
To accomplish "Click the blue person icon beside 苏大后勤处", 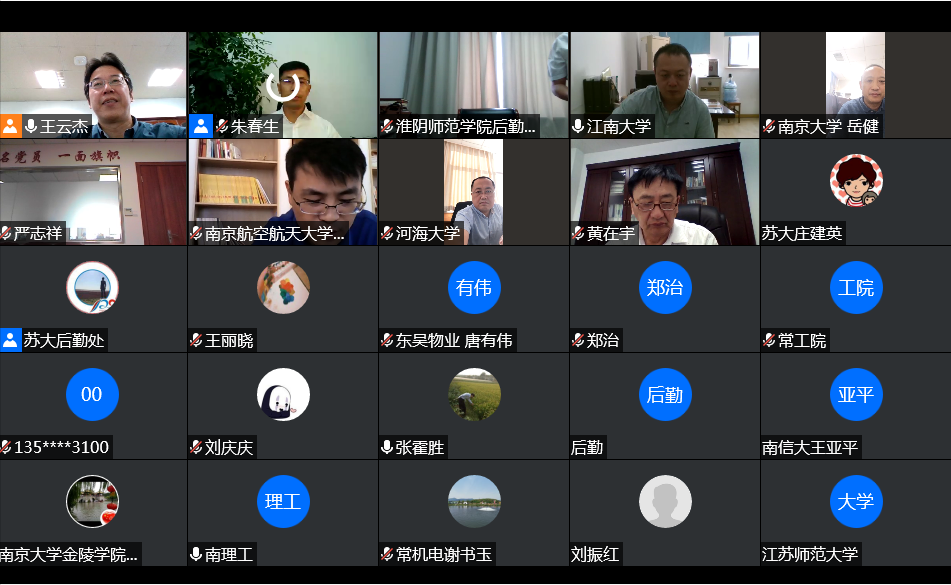I will (10, 340).
